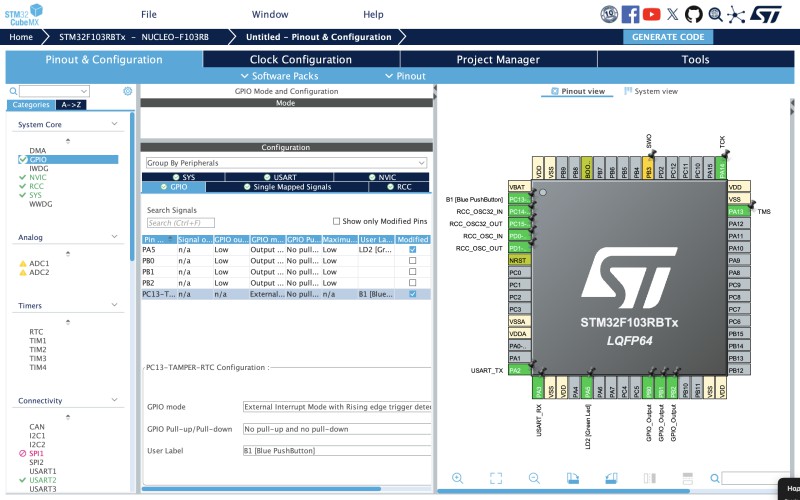Click the STM32CubeMX logo

pos(23,15)
